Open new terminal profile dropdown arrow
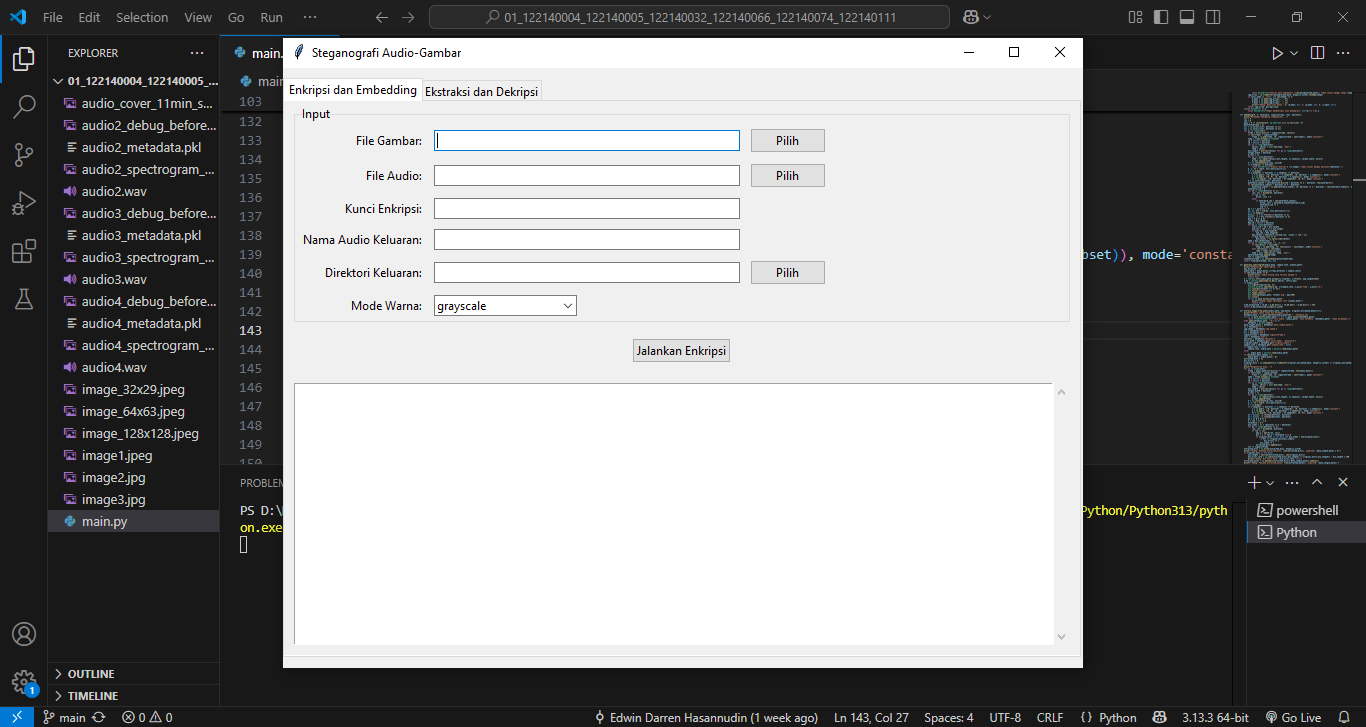 1270,482
